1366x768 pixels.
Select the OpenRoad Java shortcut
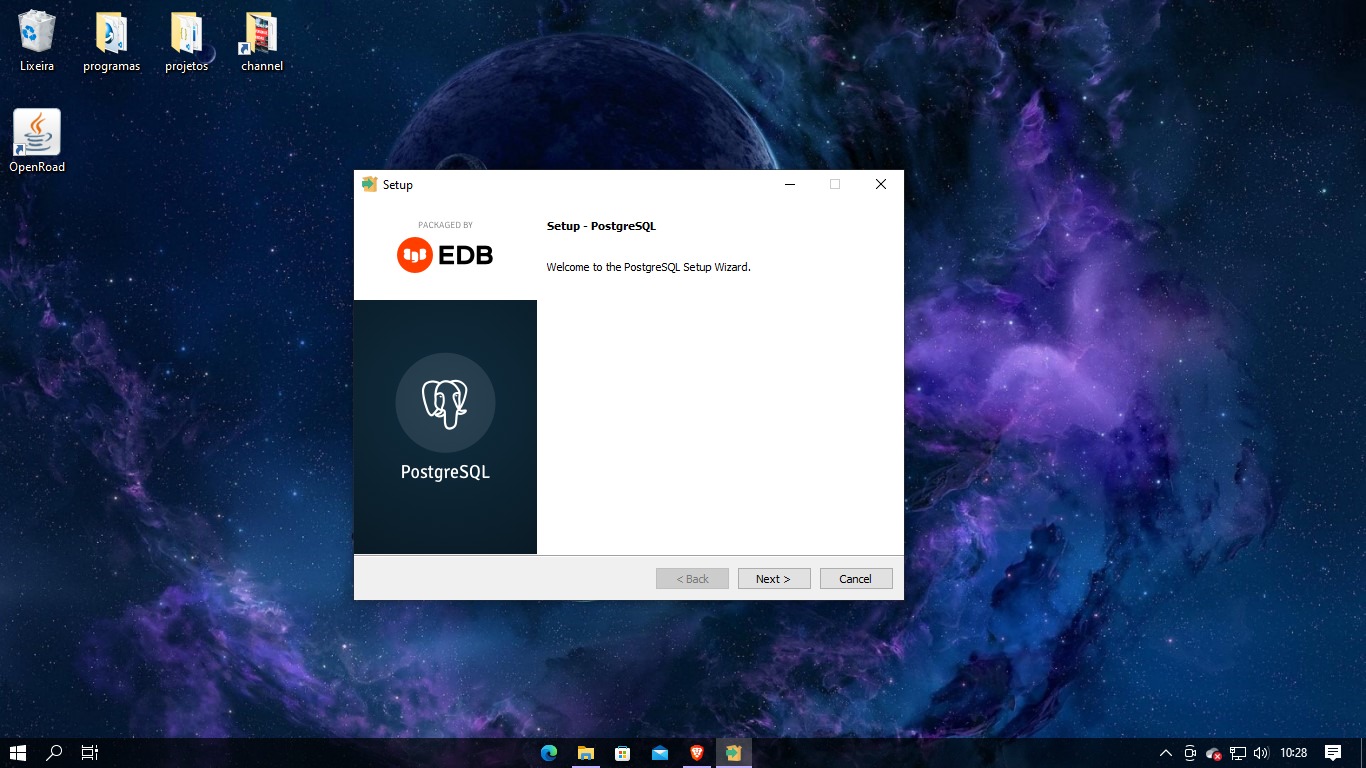coord(37,141)
